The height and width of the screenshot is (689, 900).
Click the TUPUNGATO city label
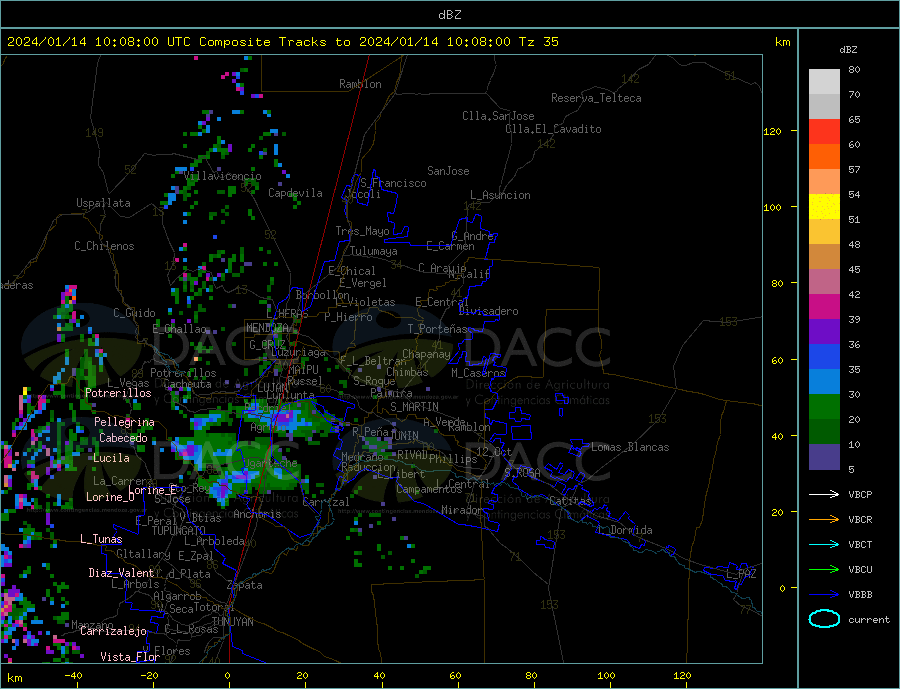pos(179,531)
